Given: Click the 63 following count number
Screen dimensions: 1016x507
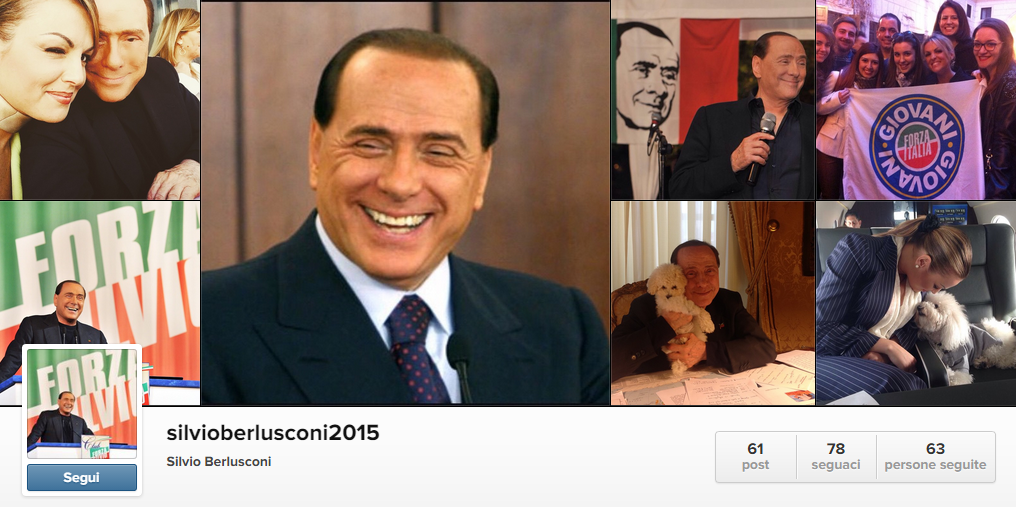Looking at the screenshot, I should 935,449.
